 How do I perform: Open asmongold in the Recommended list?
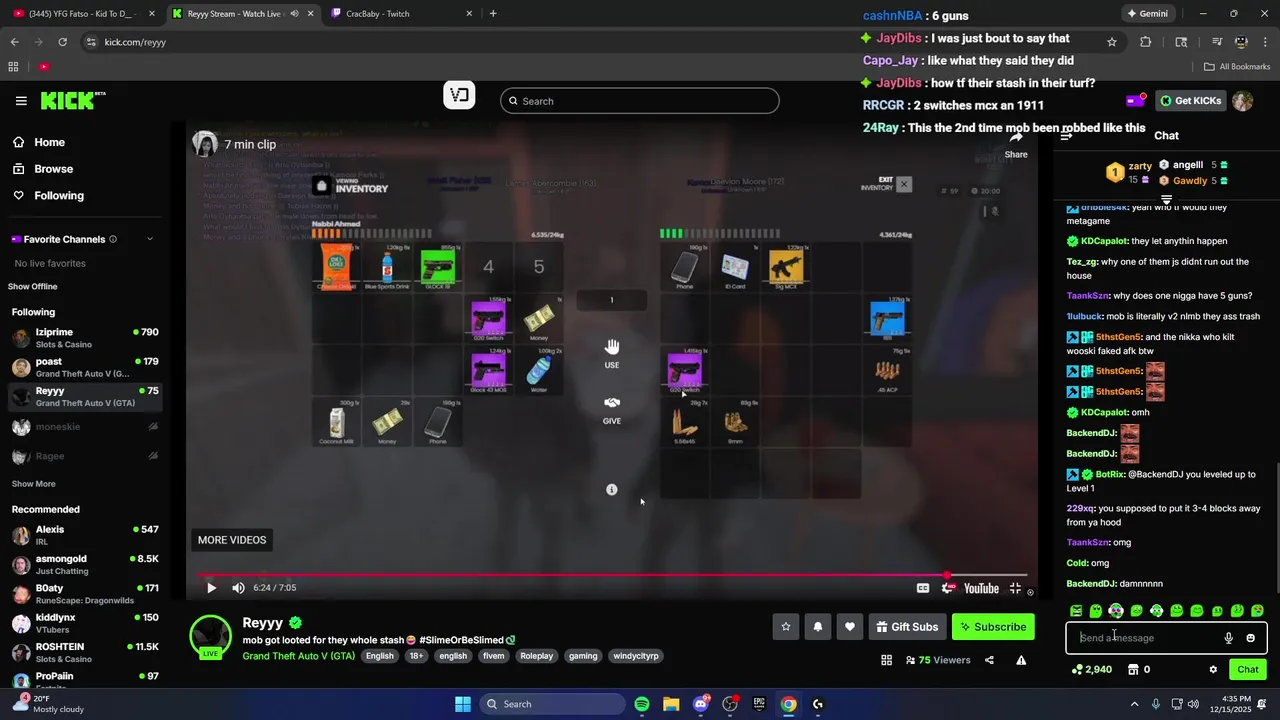pos(85,564)
